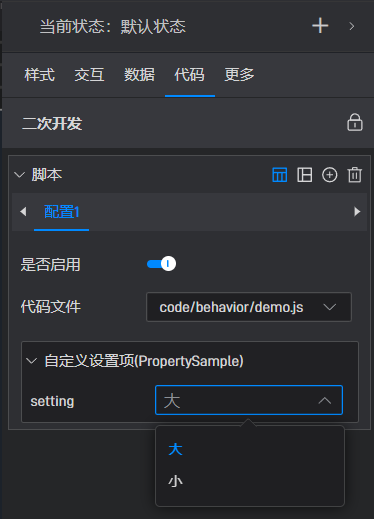Open the 交互 tab
Screen dimensions: 374x519
coord(89,75)
